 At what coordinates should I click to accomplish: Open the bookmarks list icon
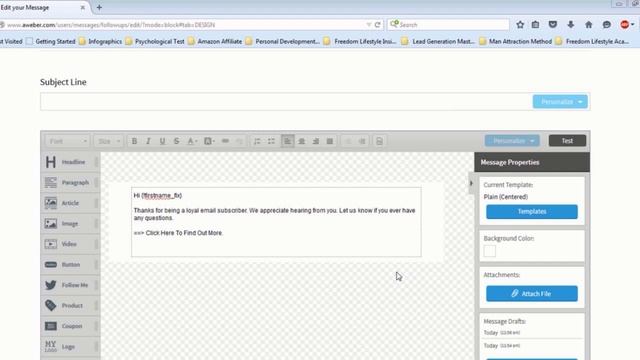point(536,25)
